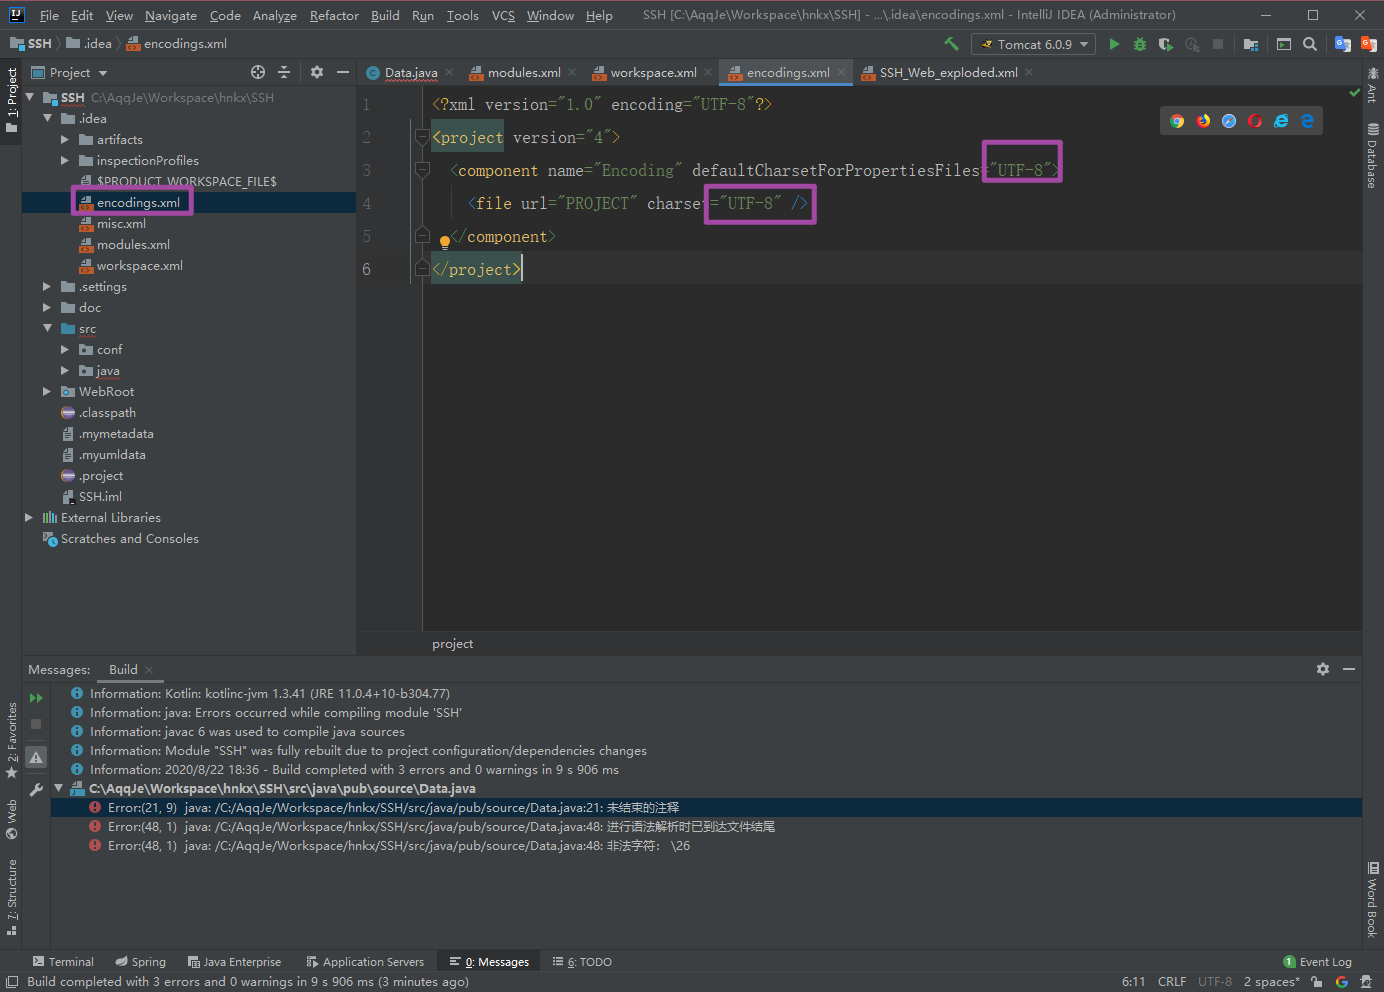Run with Coverage shield icon

coord(1165,44)
